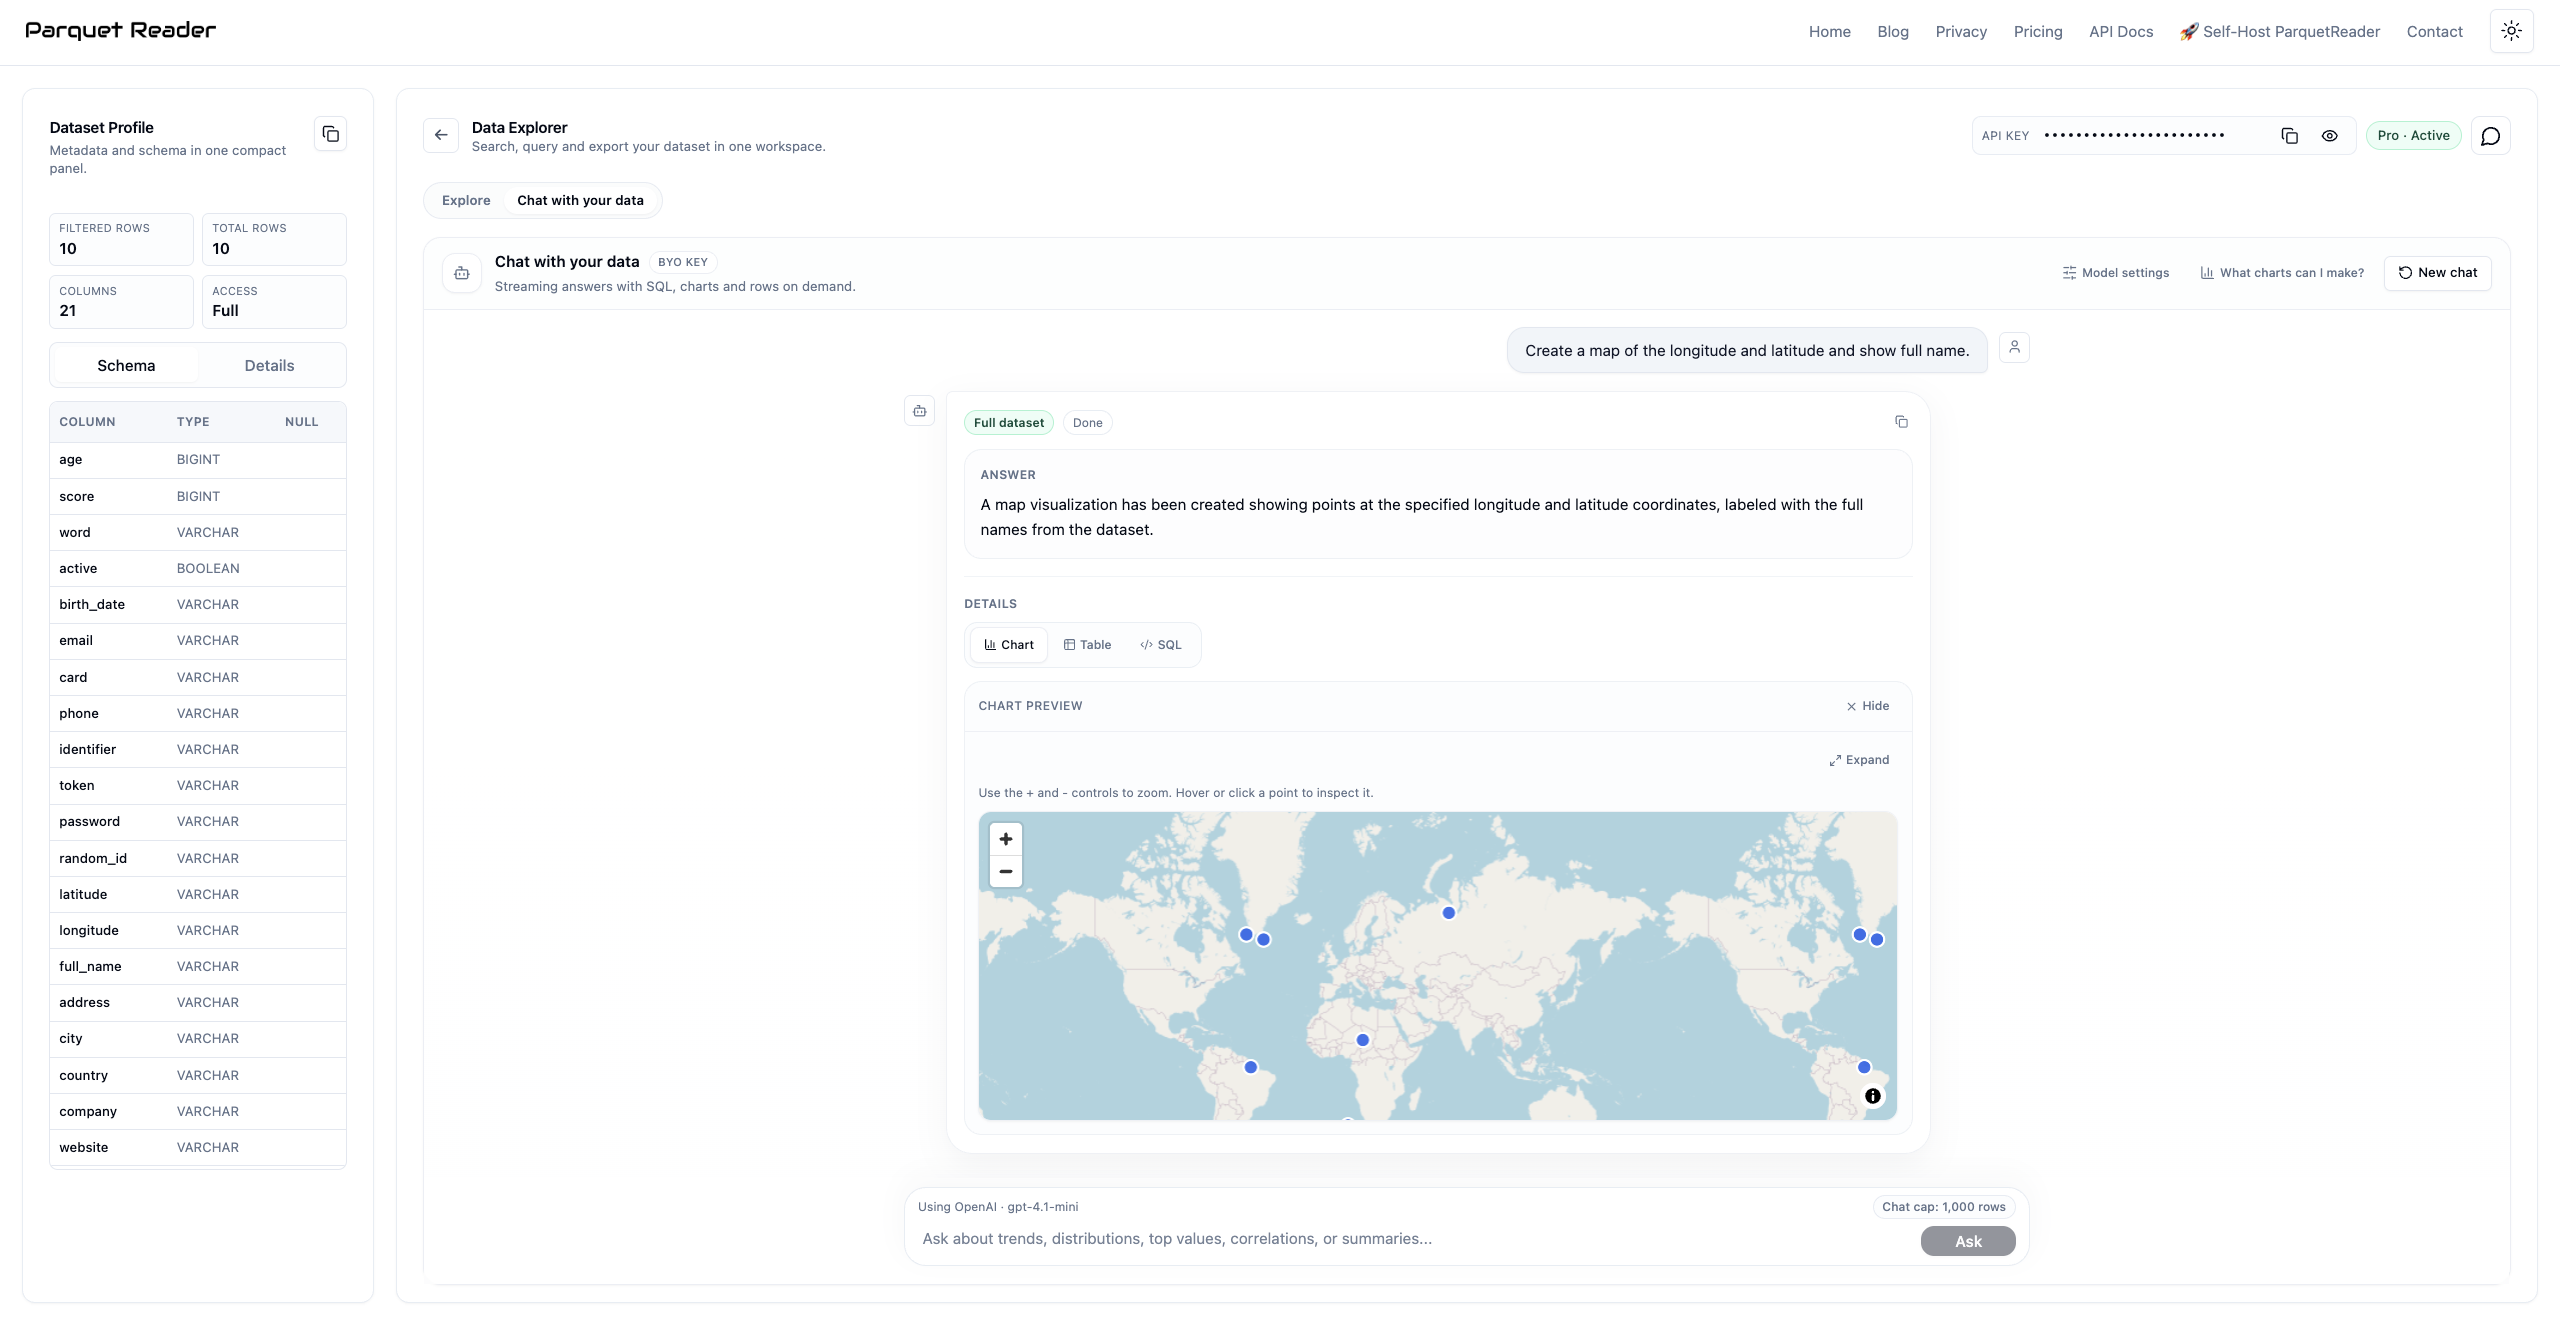
Task: Collapse the Full dataset details chip
Action: [x=1007, y=422]
